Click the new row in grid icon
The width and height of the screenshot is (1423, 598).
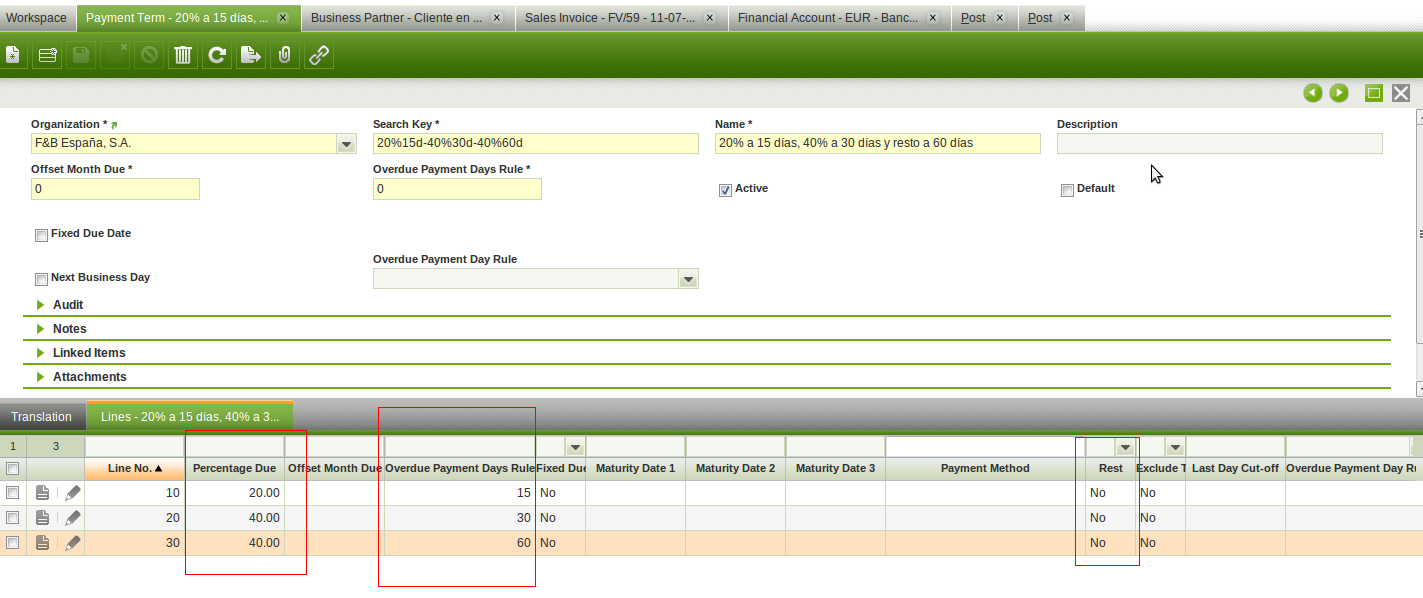pos(47,55)
